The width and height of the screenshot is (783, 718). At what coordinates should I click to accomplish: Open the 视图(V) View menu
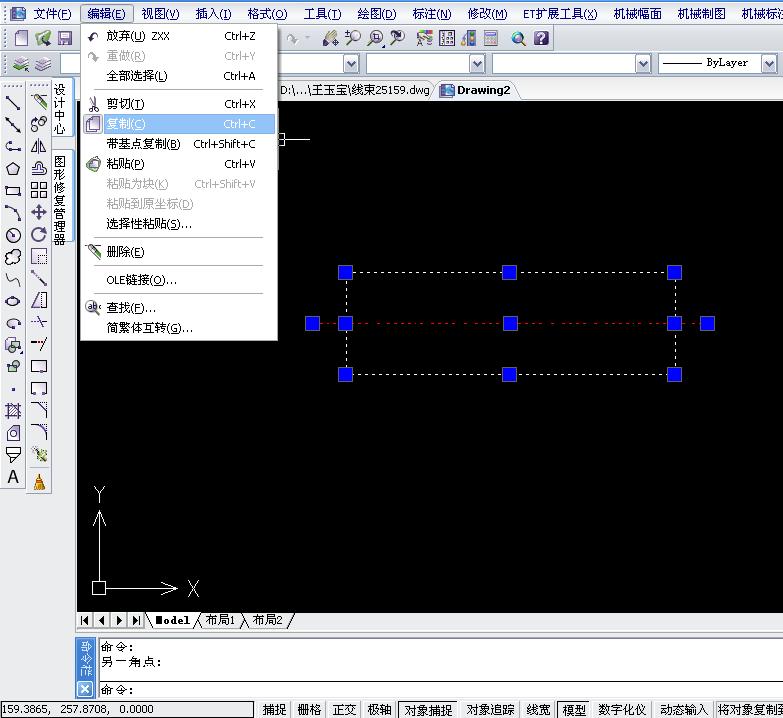click(160, 13)
